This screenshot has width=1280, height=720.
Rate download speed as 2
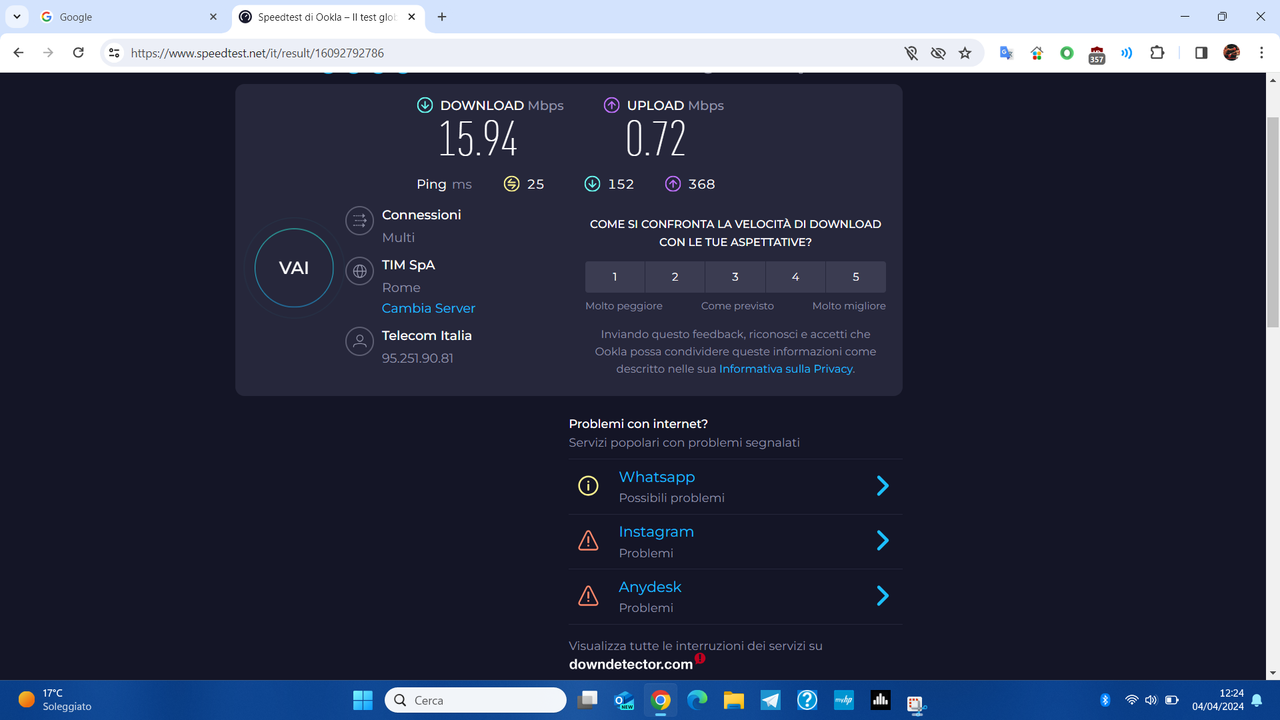coord(675,277)
